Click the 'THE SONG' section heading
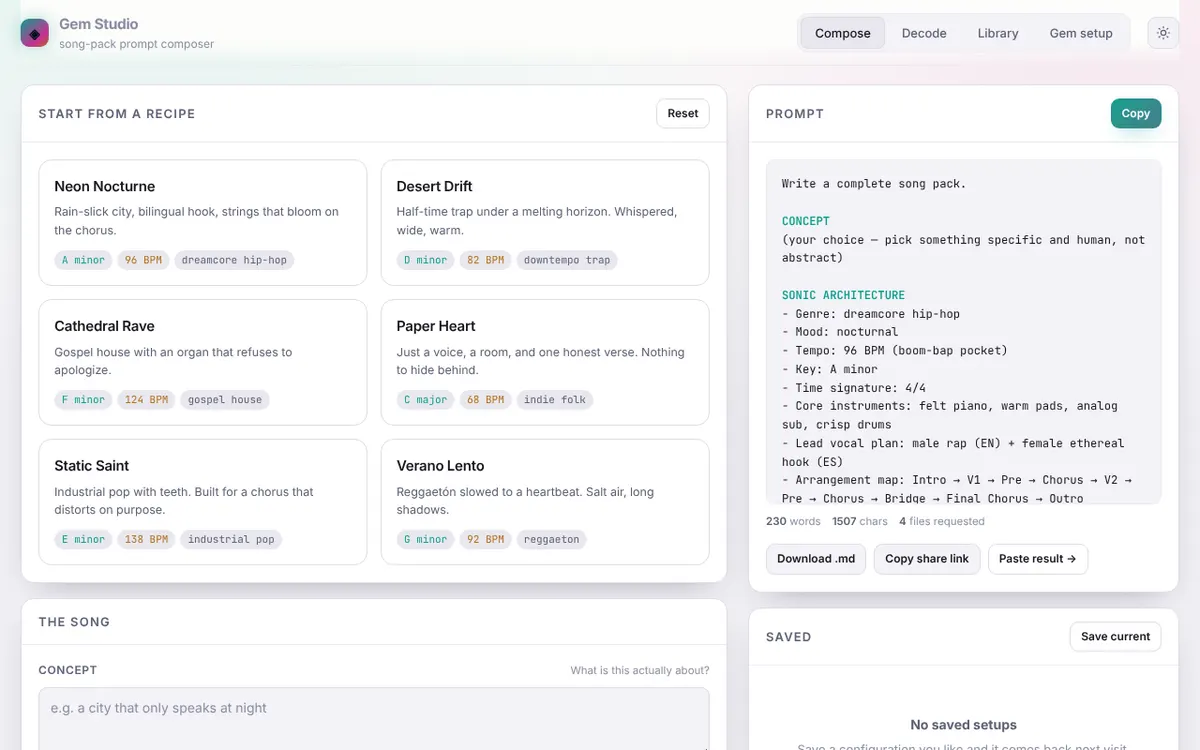Viewport: 1200px width, 750px height. pyautogui.click(x=74, y=622)
